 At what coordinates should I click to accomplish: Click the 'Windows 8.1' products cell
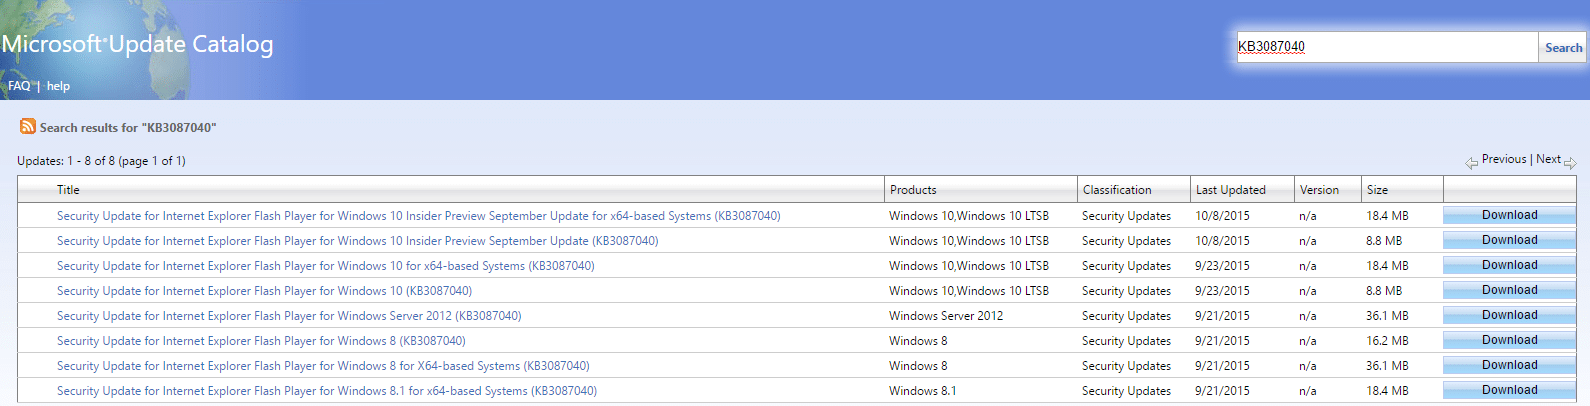click(x=922, y=391)
